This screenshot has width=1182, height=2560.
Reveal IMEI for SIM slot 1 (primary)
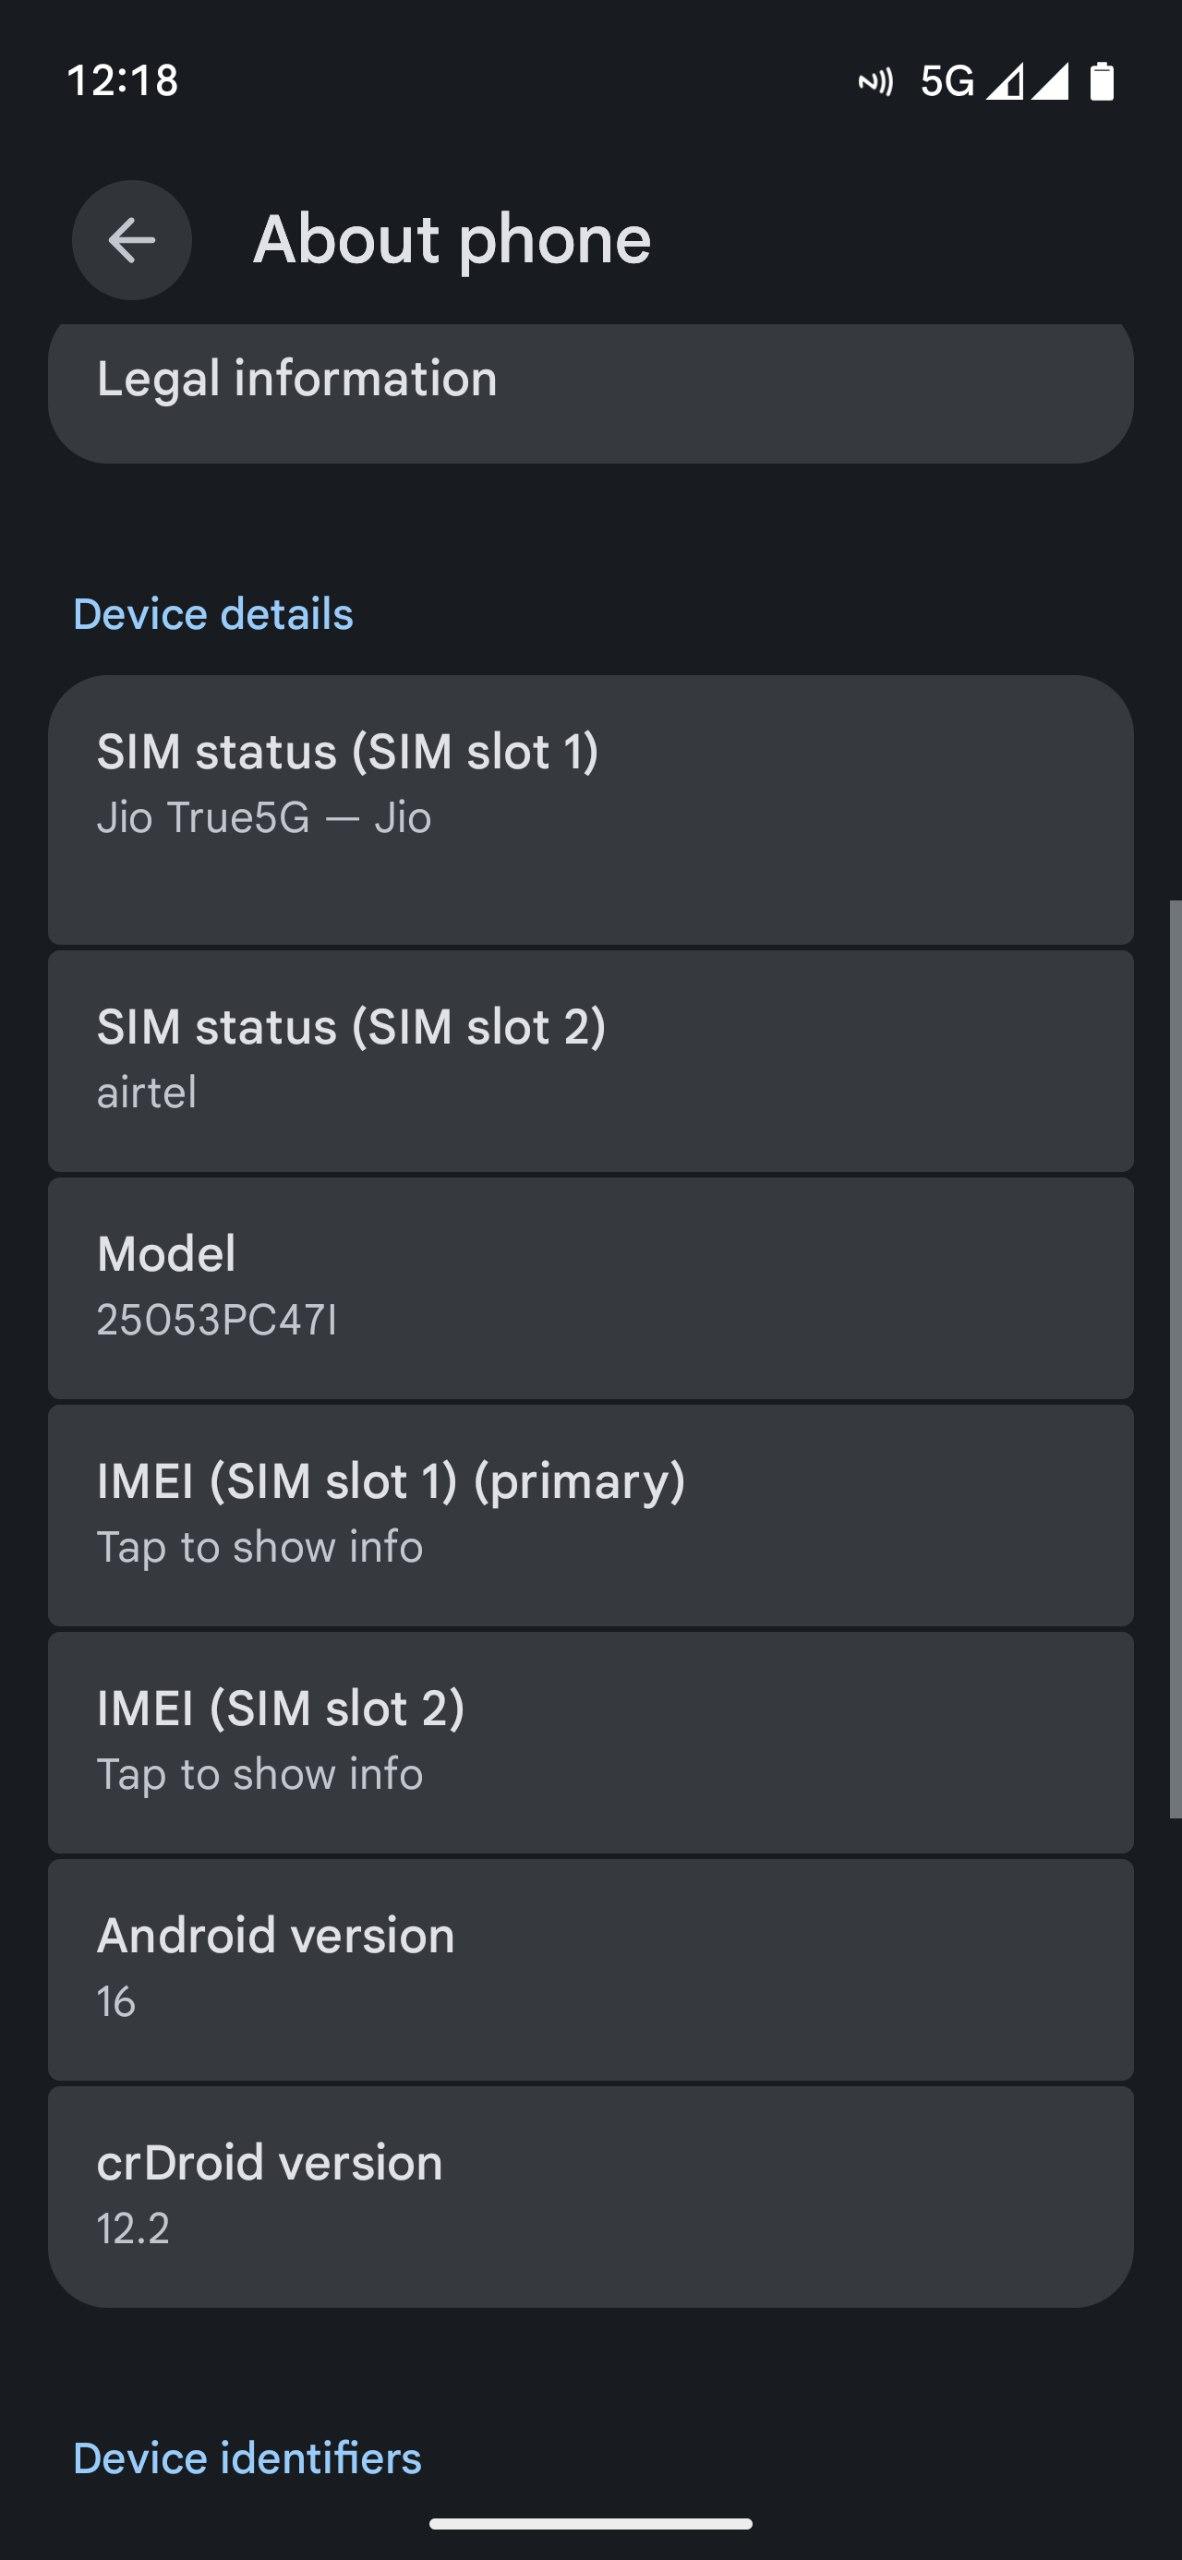(x=590, y=1515)
